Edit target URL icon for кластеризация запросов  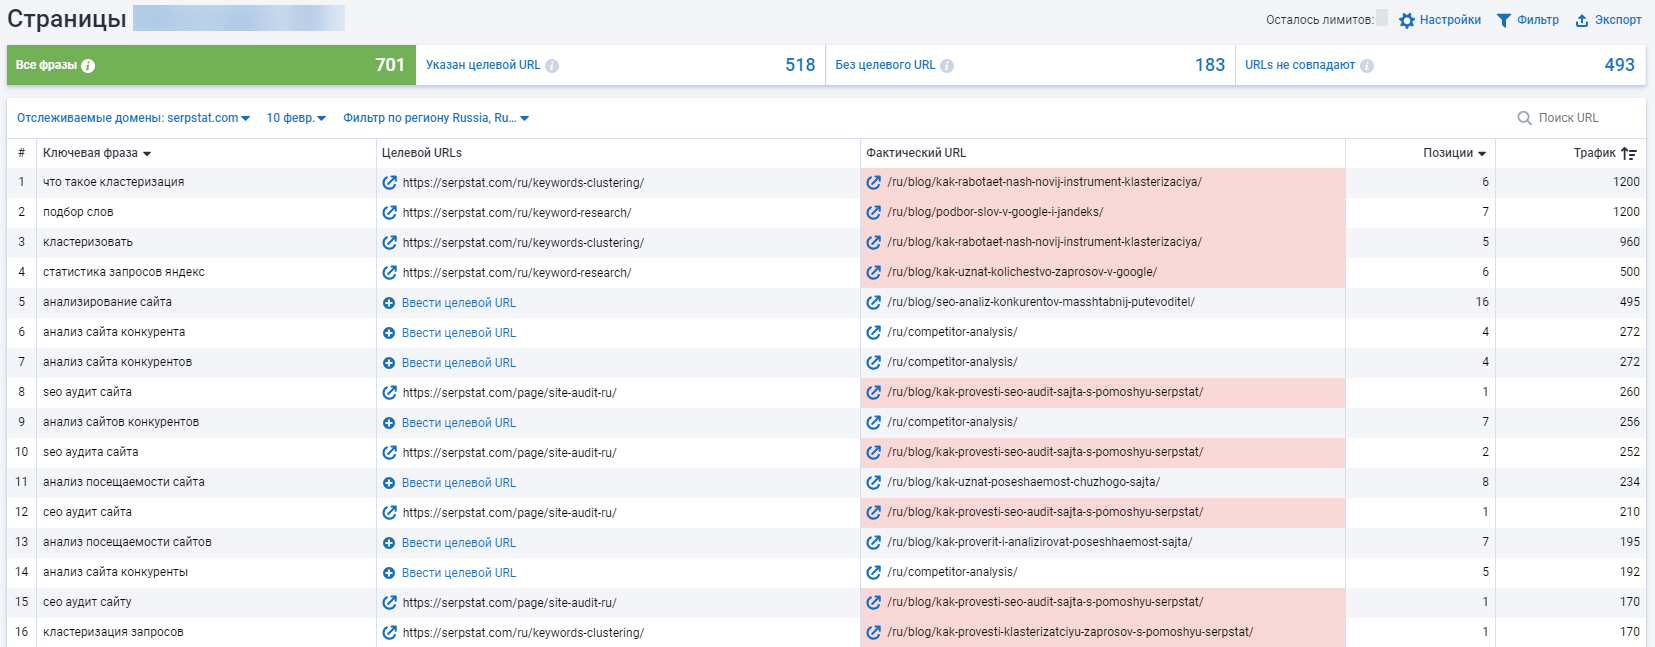pos(390,633)
